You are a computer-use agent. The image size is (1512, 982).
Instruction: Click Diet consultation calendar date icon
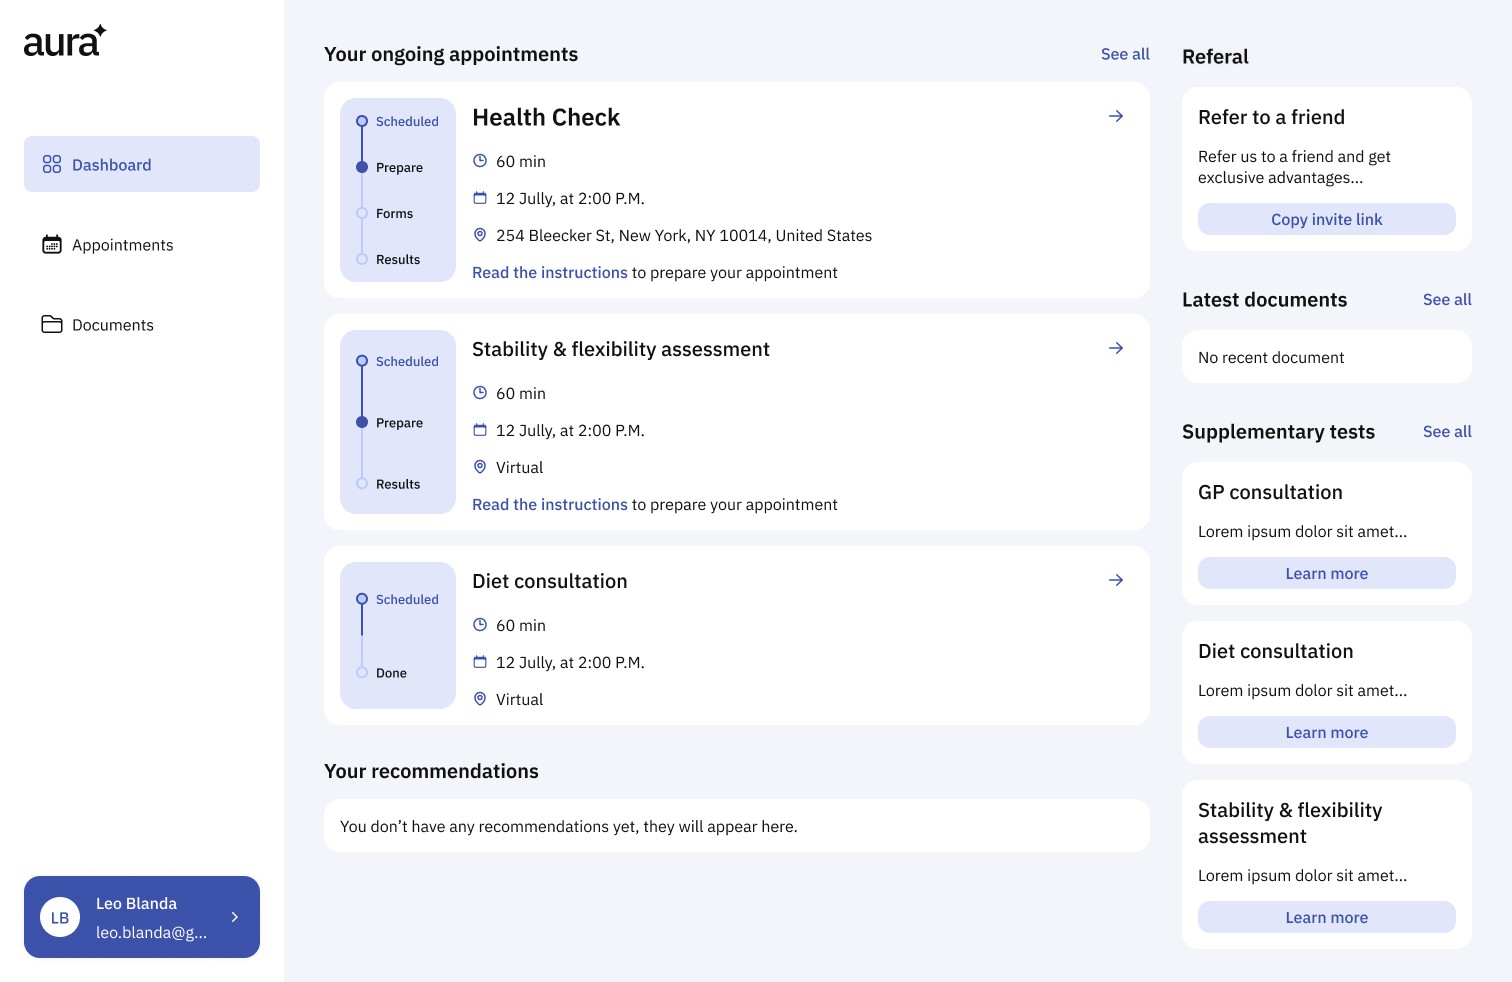click(480, 662)
